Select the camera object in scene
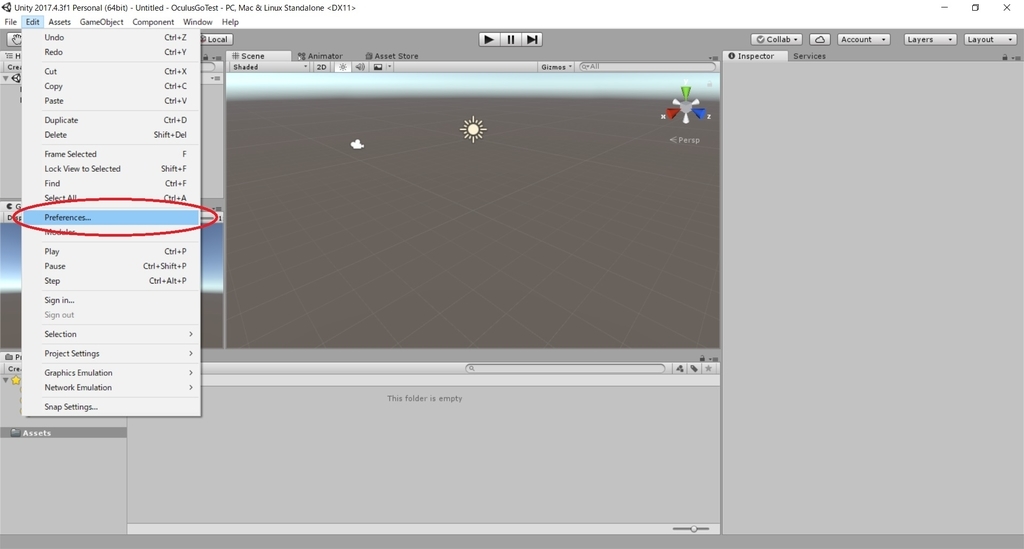 click(x=357, y=144)
